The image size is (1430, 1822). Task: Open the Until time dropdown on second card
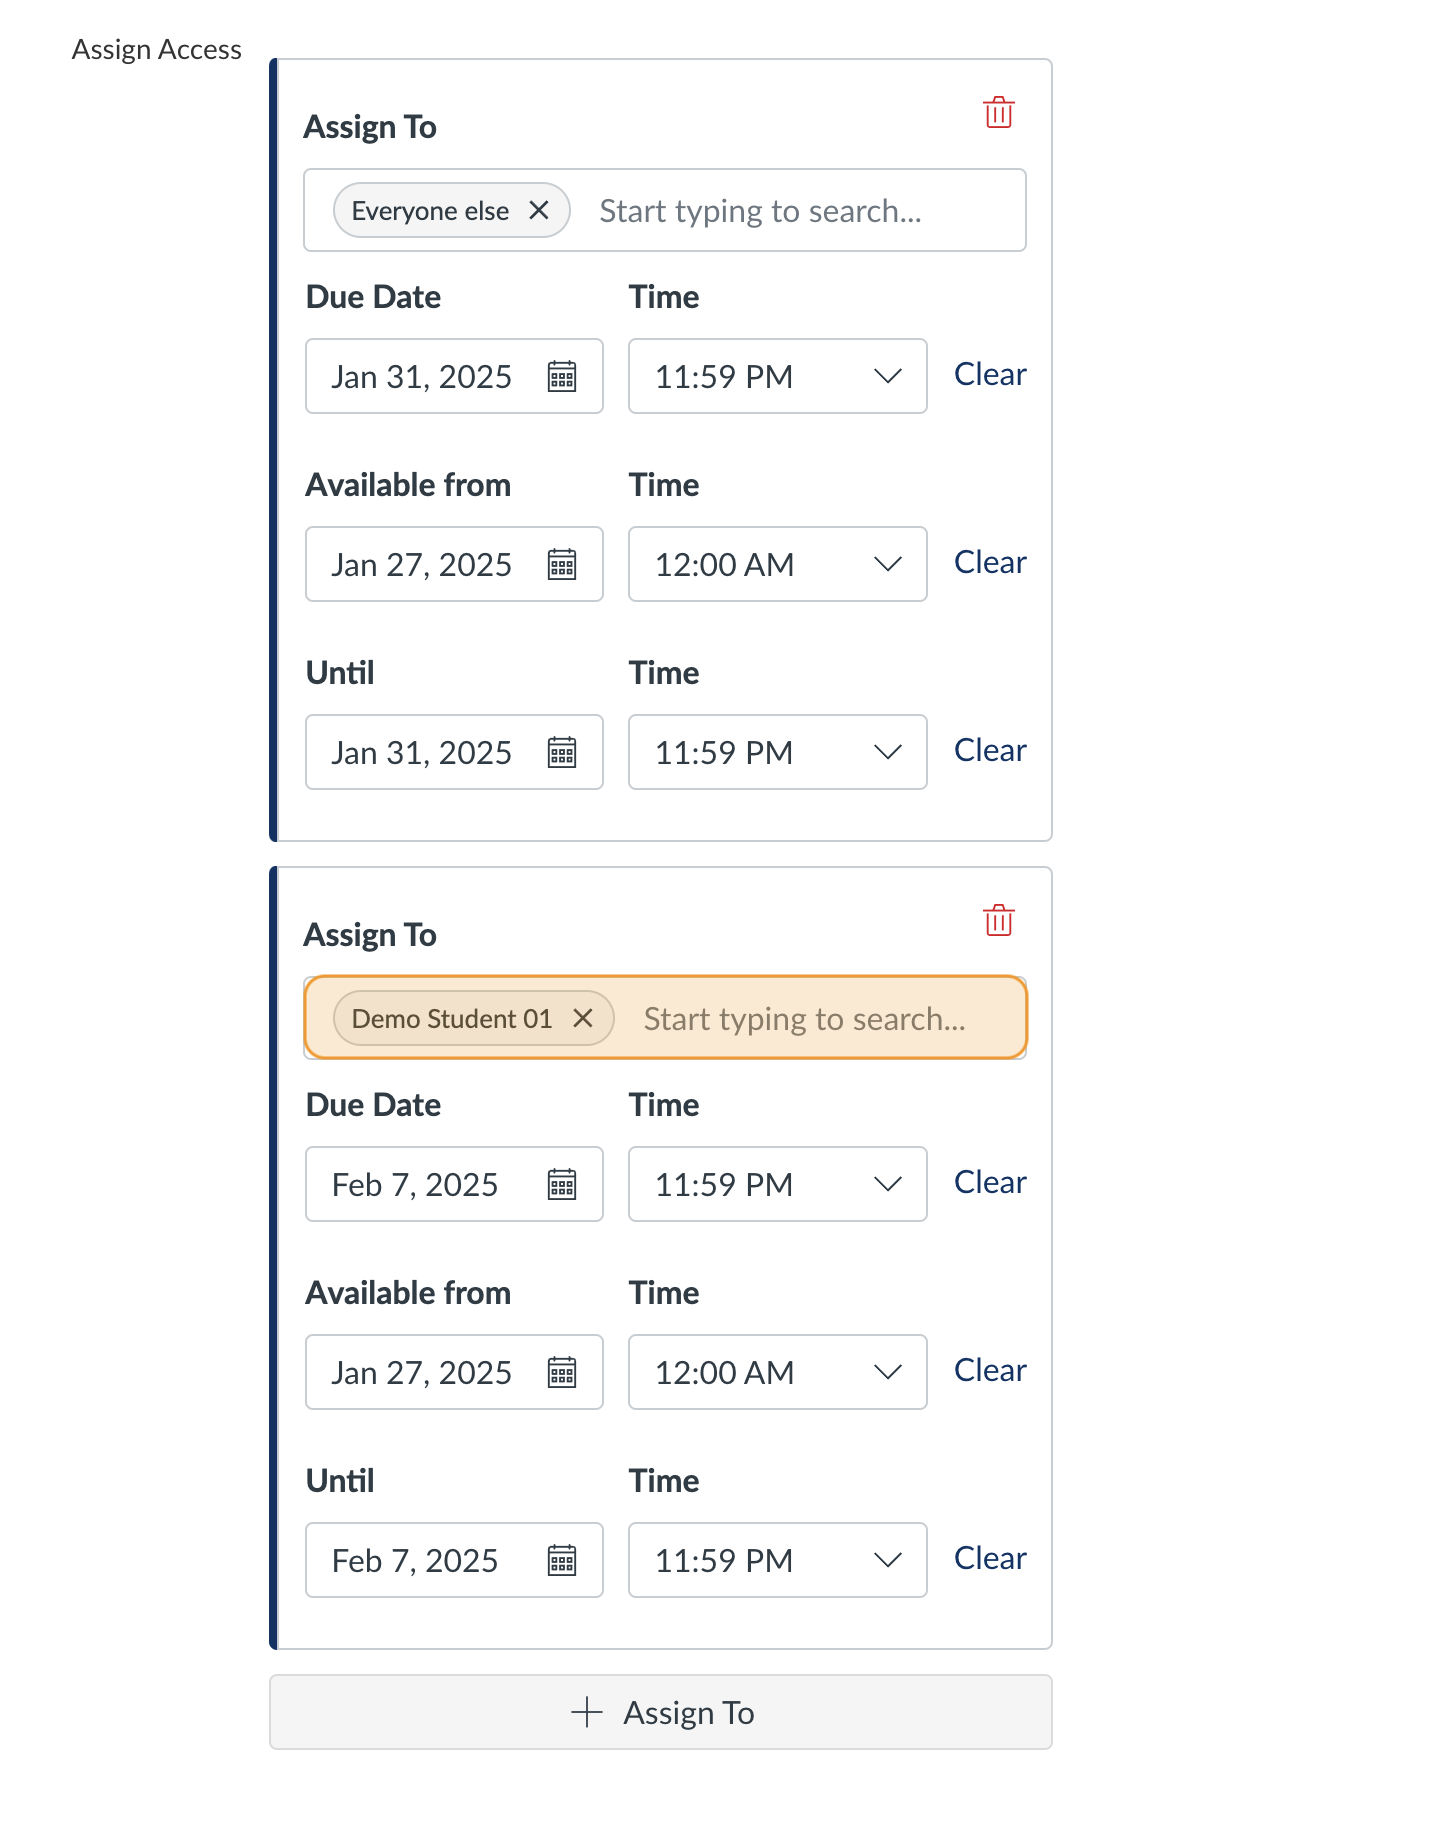tap(888, 1560)
